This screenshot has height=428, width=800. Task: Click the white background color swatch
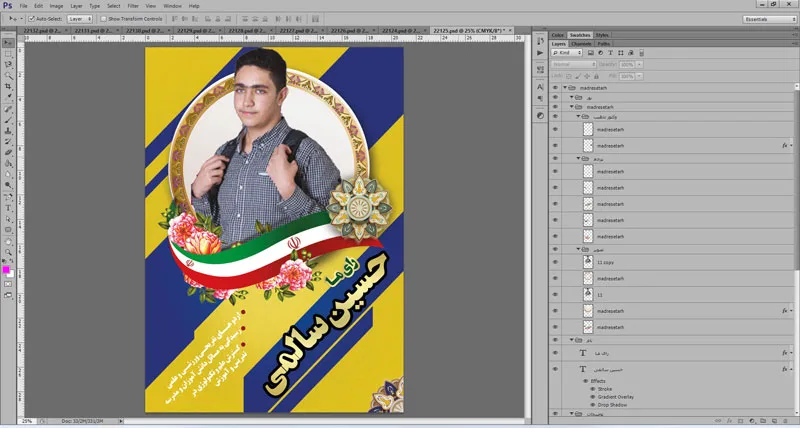click(x=11, y=274)
